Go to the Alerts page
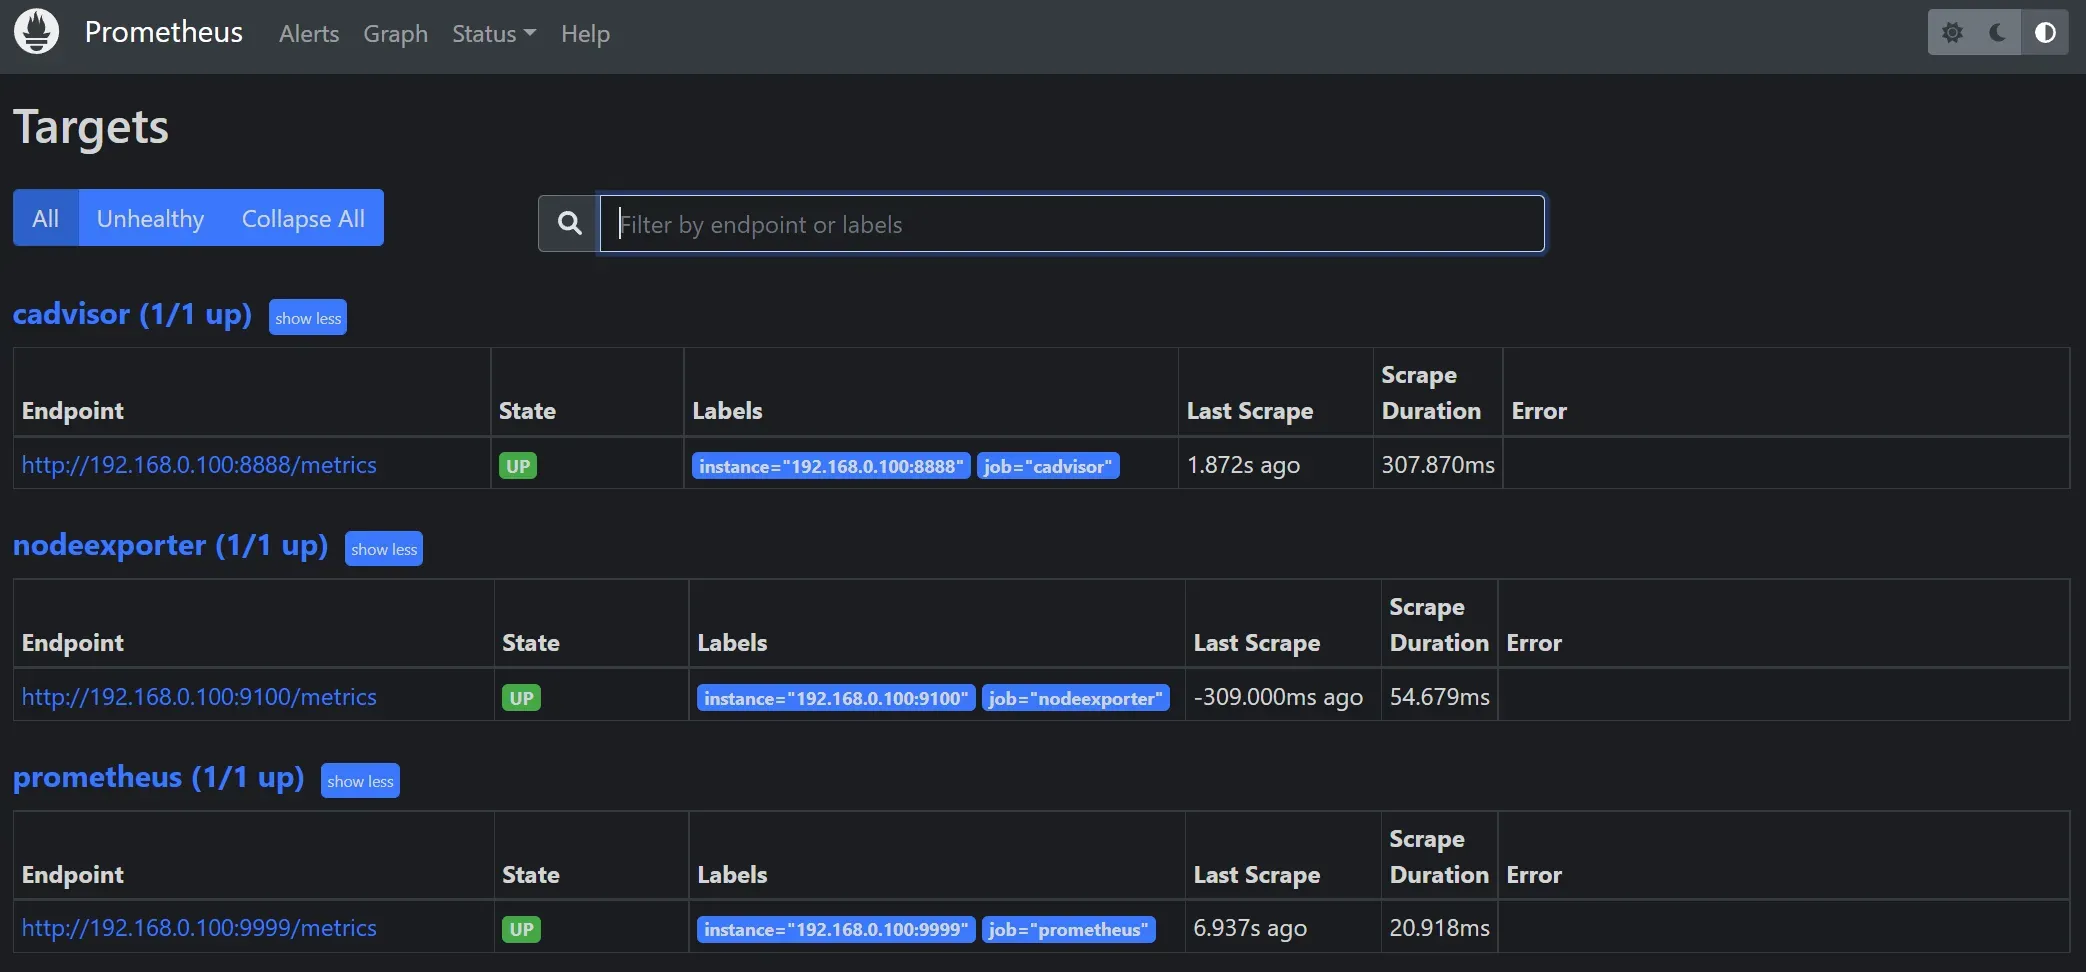This screenshot has width=2086, height=972. coord(309,34)
